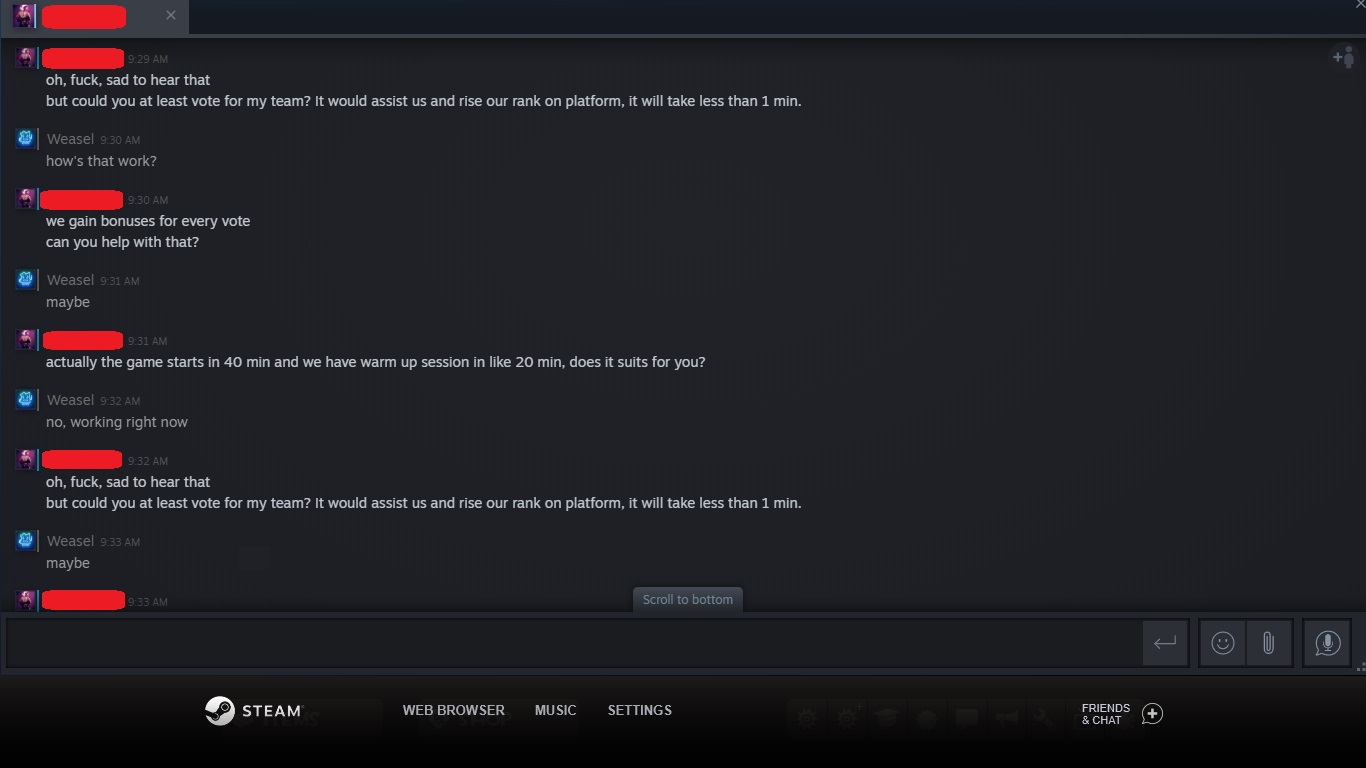The height and width of the screenshot is (768, 1366).
Task: Start voice chat with the microphone button
Action: (x=1327, y=643)
